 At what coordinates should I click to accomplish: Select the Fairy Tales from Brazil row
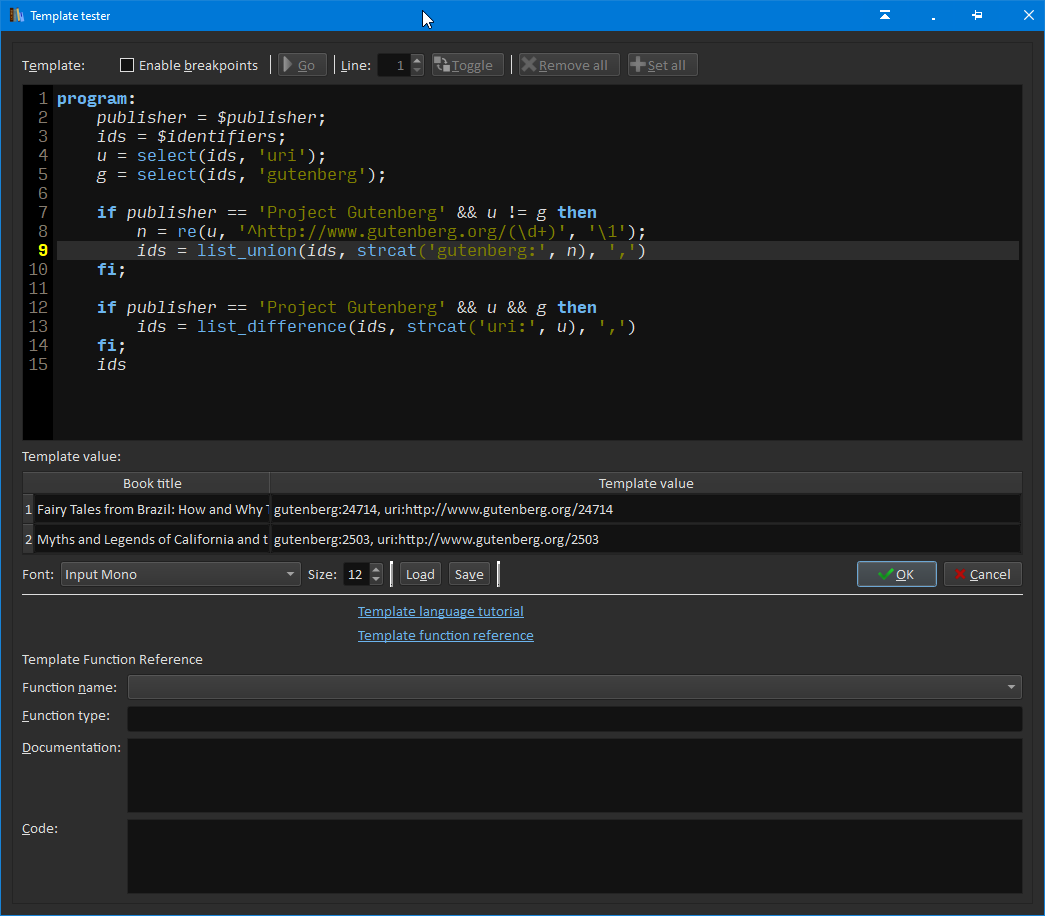(x=152, y=509)
